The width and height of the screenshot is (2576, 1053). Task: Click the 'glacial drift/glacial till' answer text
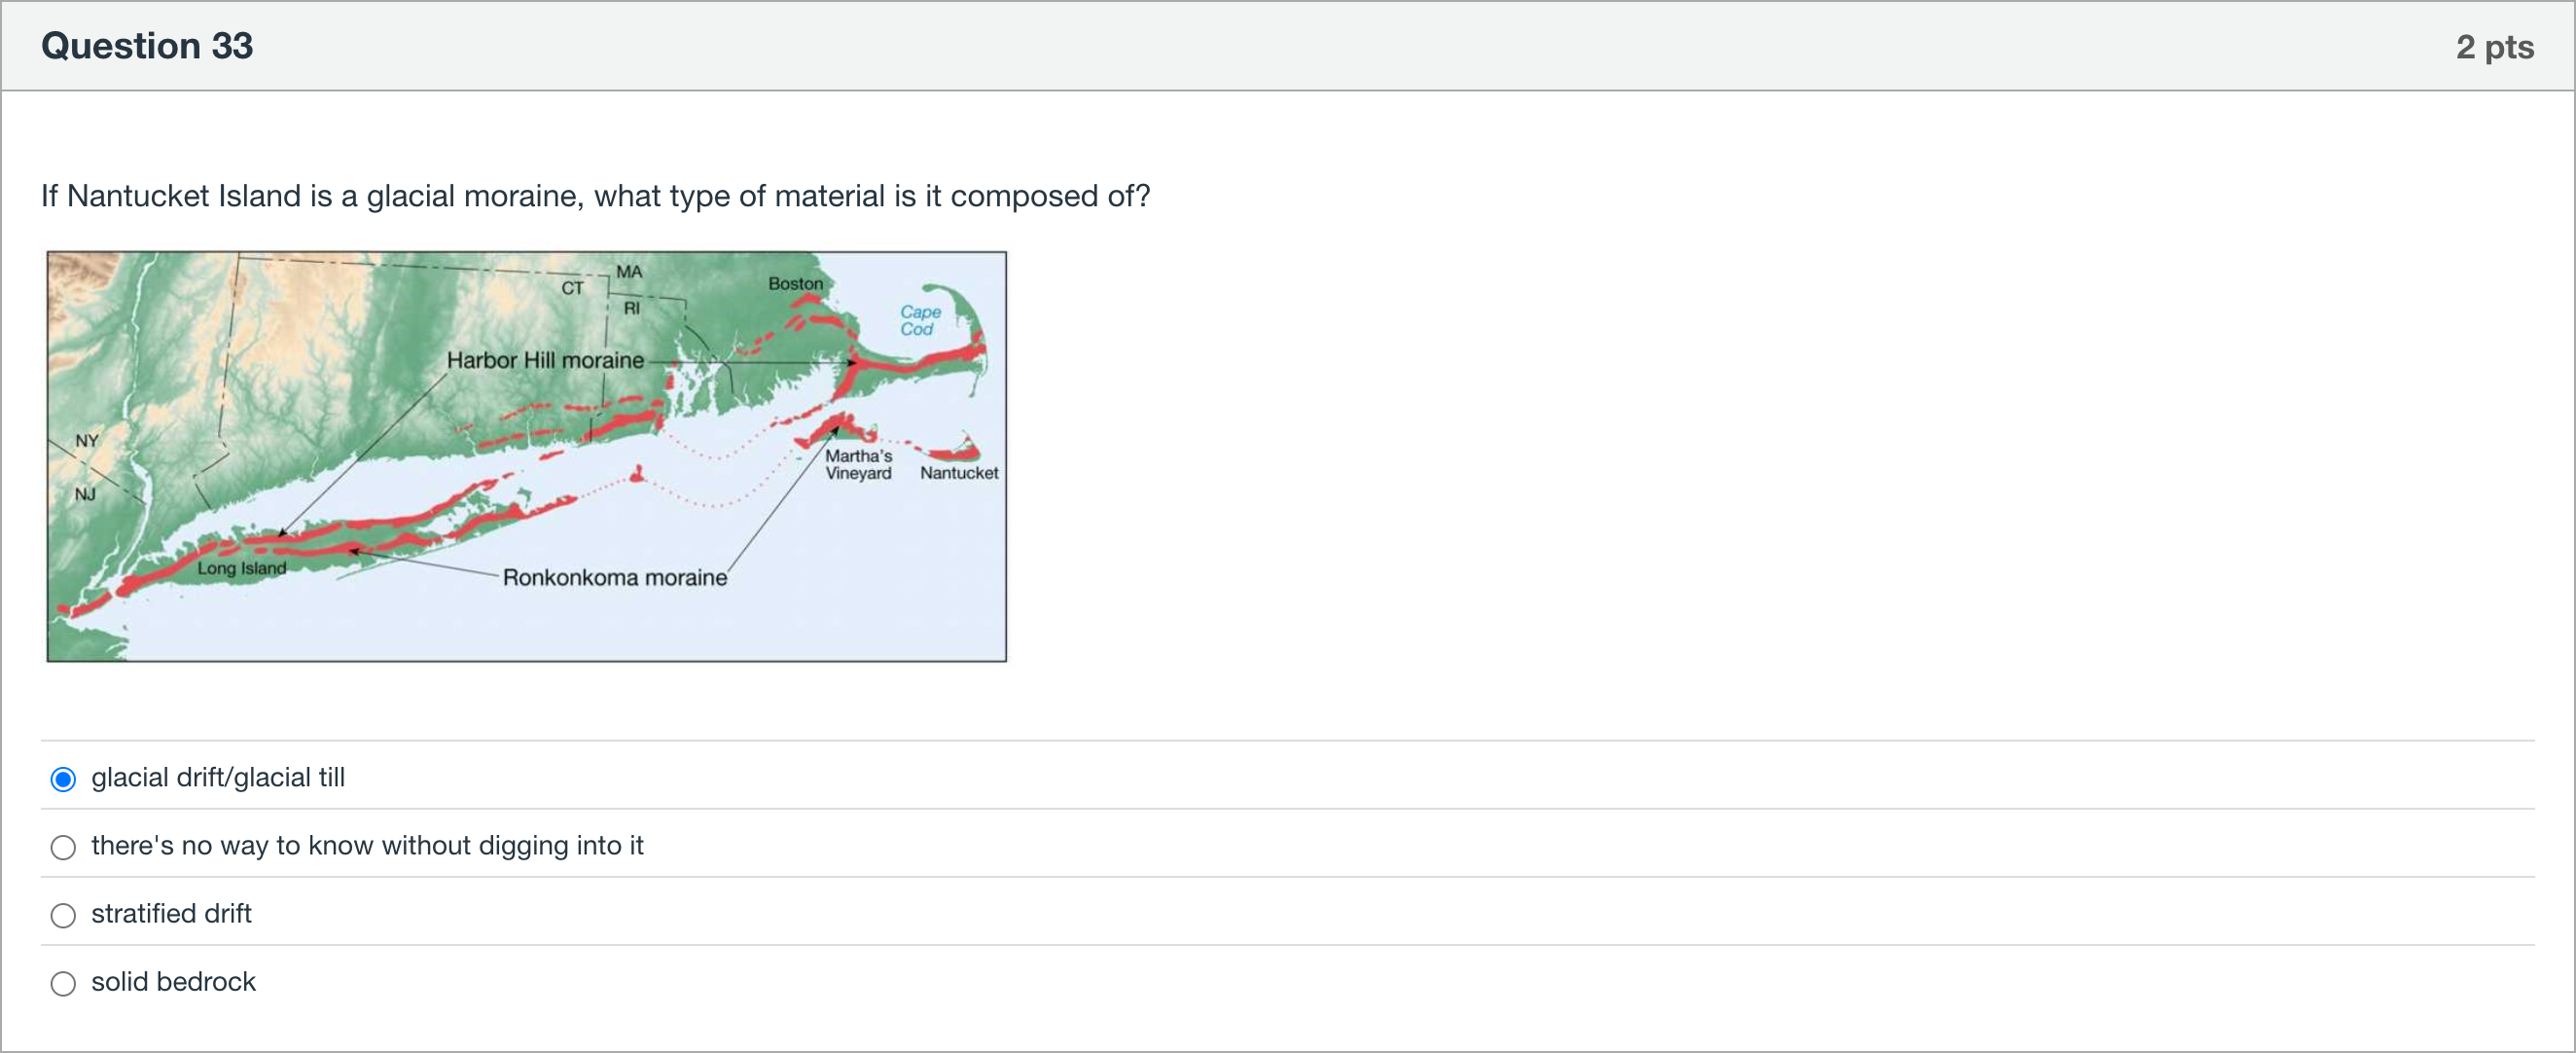218,777
